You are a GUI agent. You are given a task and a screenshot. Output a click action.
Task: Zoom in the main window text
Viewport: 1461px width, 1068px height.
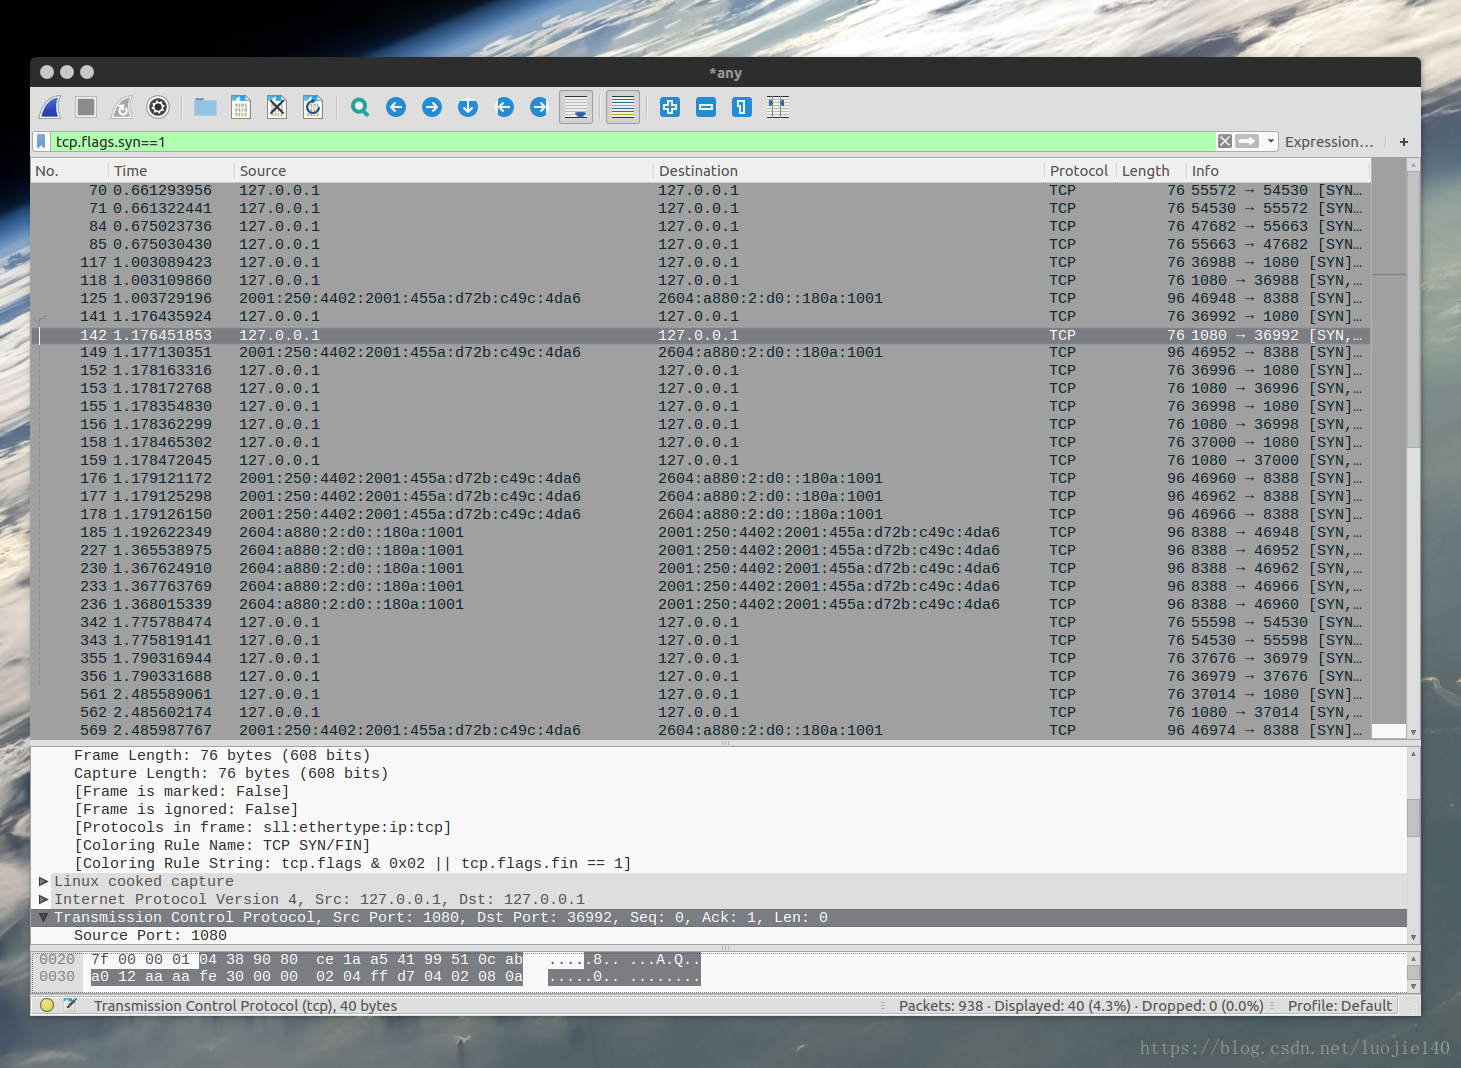tap(670, 107)
